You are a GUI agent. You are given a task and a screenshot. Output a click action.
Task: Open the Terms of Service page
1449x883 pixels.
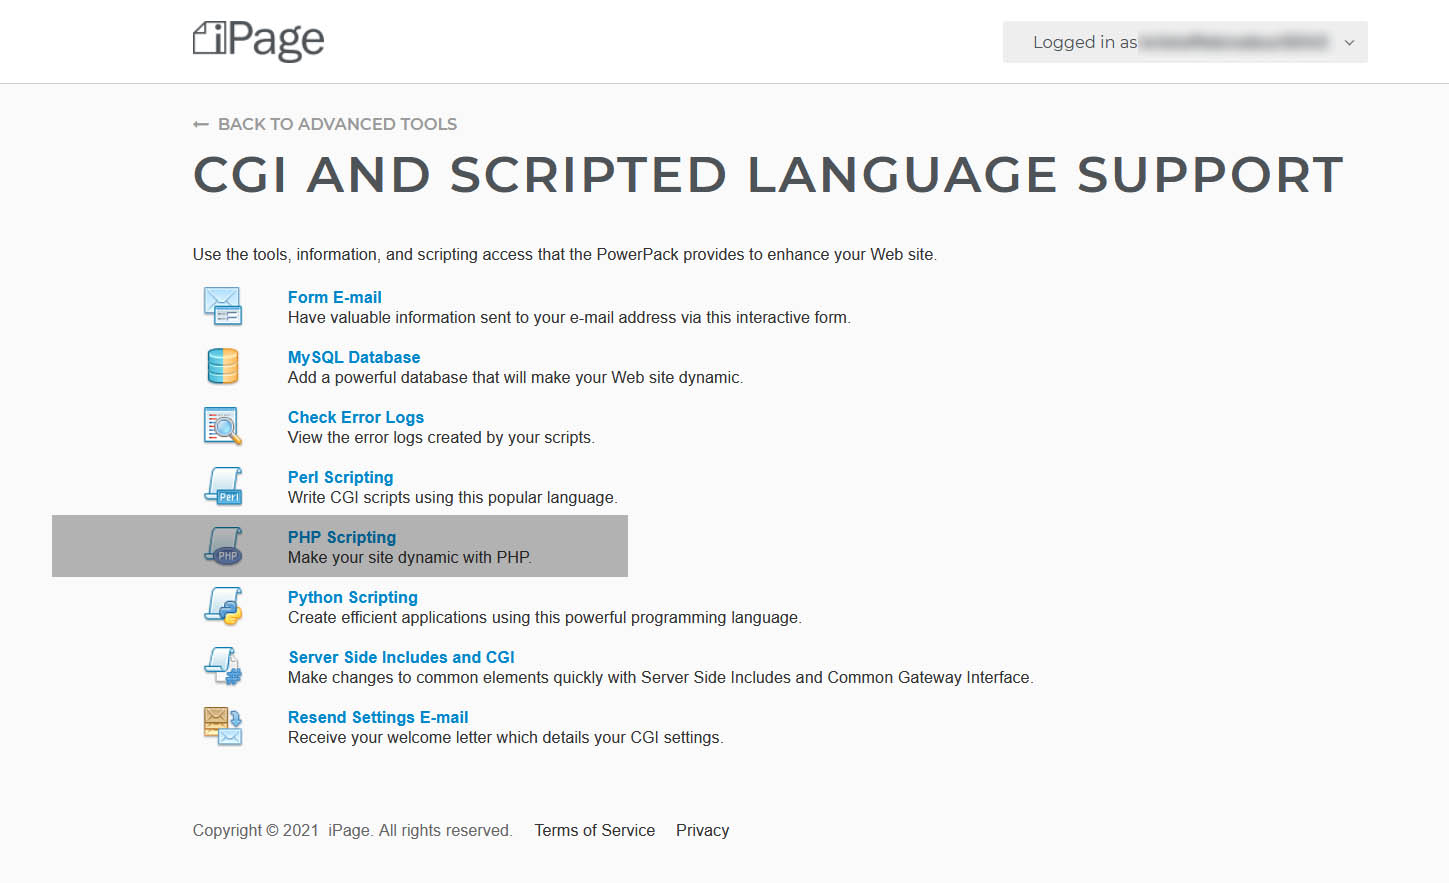tap(595, 830)
